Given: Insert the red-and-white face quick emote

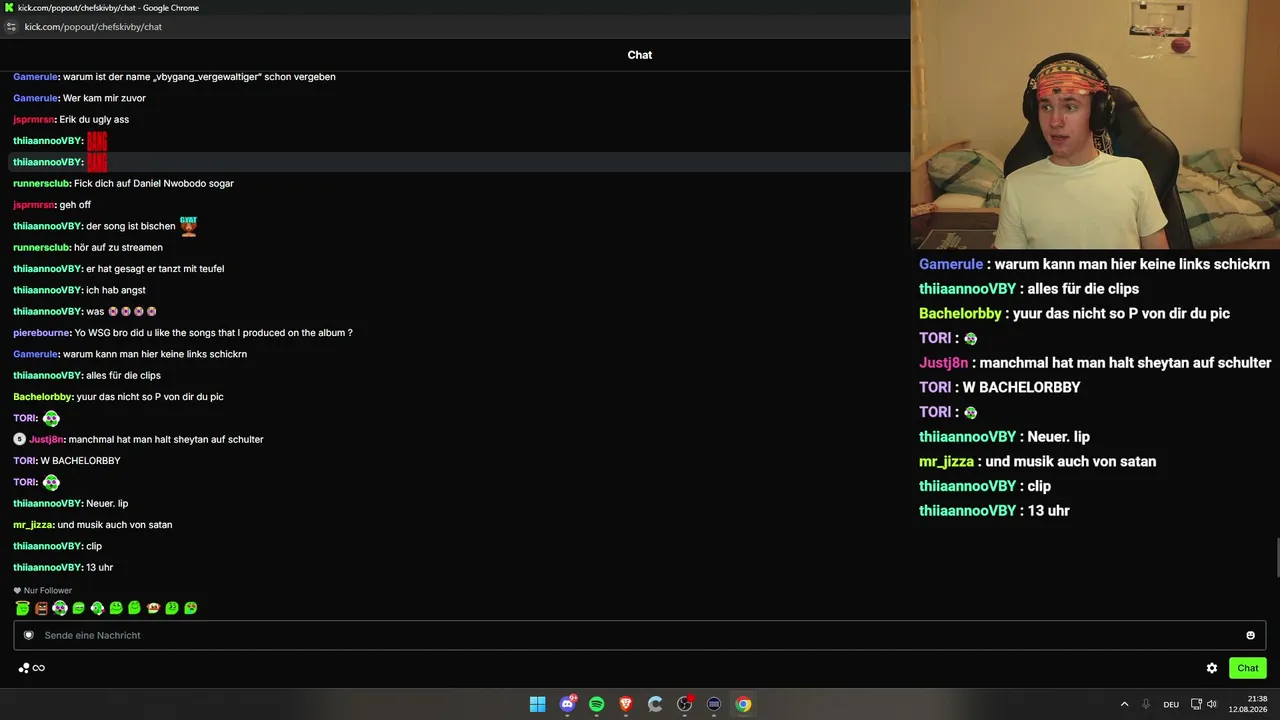Looking at the screenshot, I should click(153, 608).
